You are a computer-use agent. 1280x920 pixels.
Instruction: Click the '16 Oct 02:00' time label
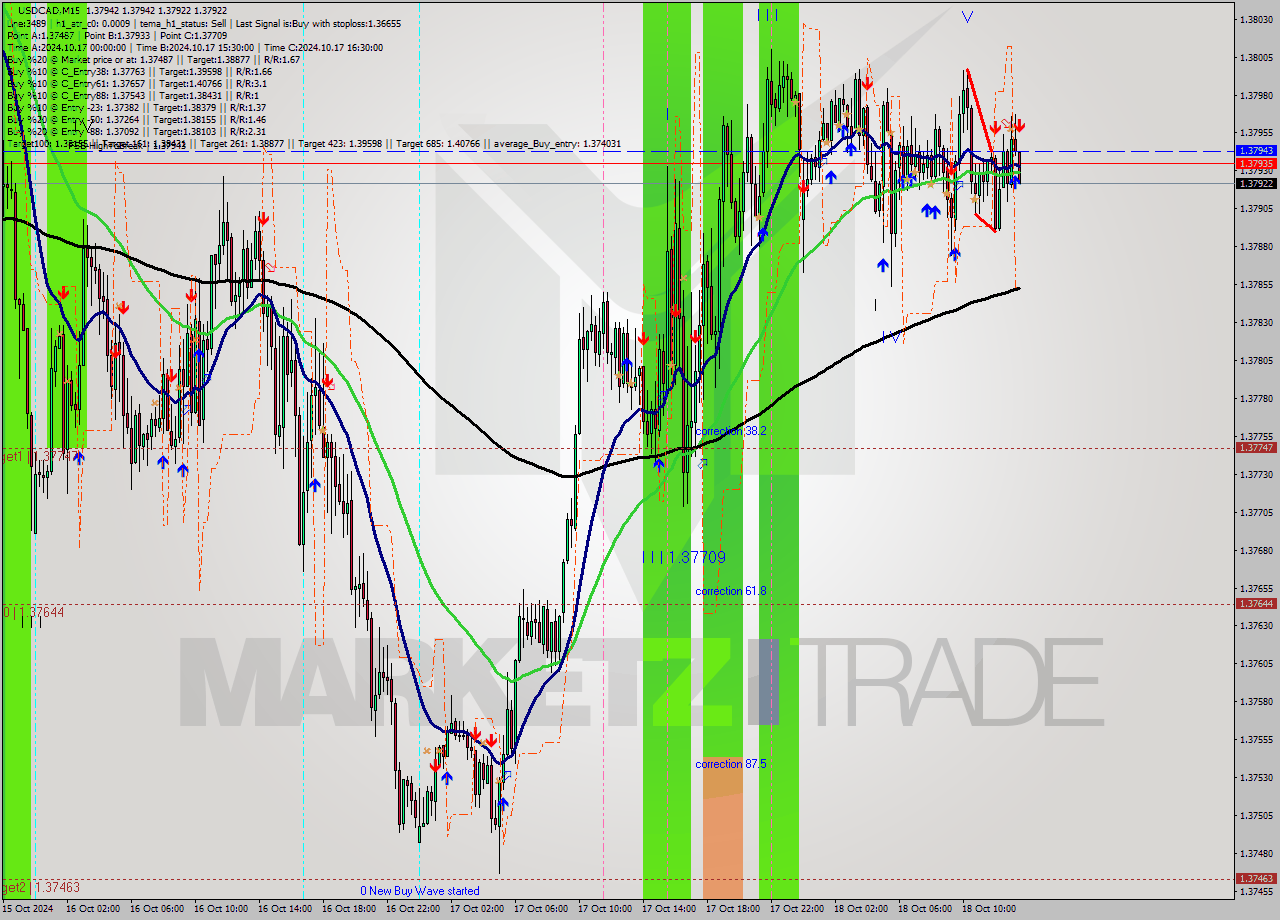[94, 909]
